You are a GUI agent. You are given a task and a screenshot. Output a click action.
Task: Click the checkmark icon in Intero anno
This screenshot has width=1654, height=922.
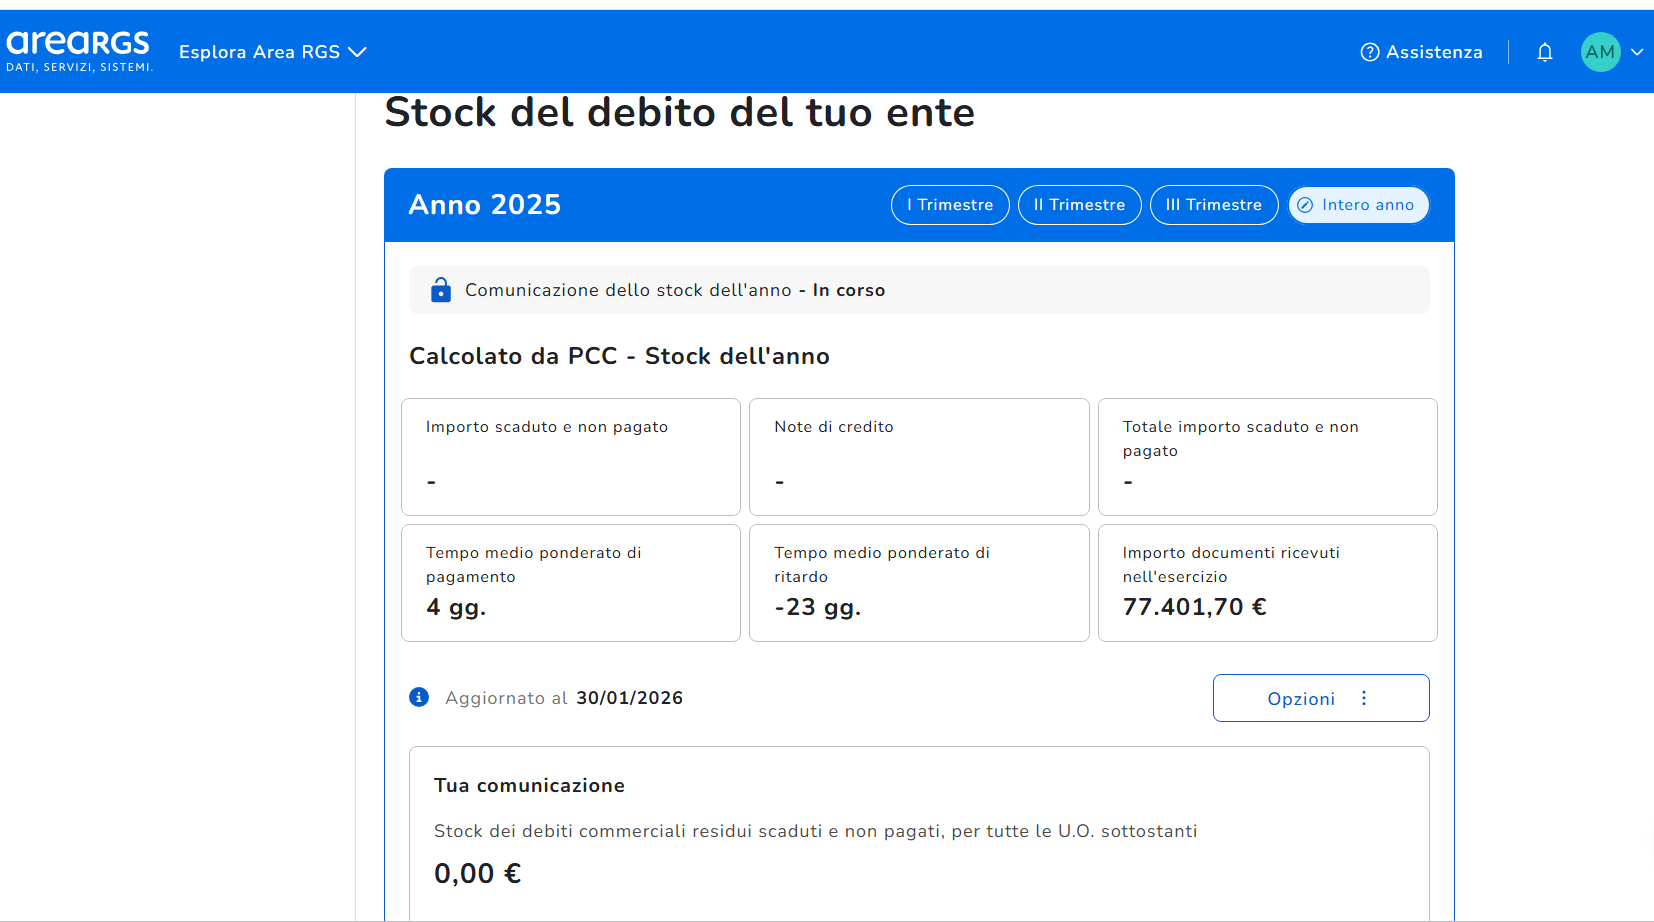pyautogui.click(x=1305, y=205)
